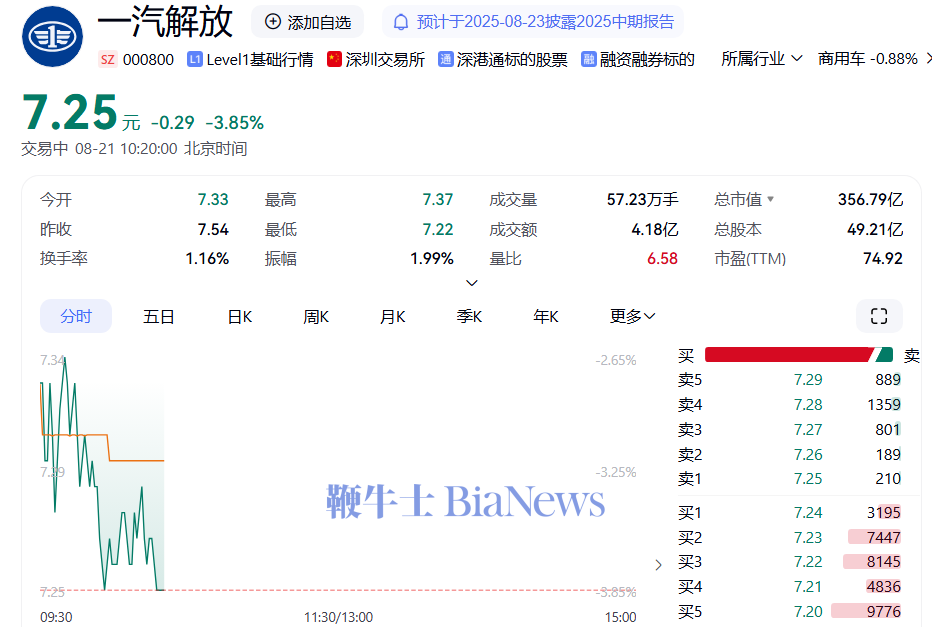Viewport: 932px width, 627px height.
Task: Click the 卖4 price 7.28
Action: tap(808, 405)
